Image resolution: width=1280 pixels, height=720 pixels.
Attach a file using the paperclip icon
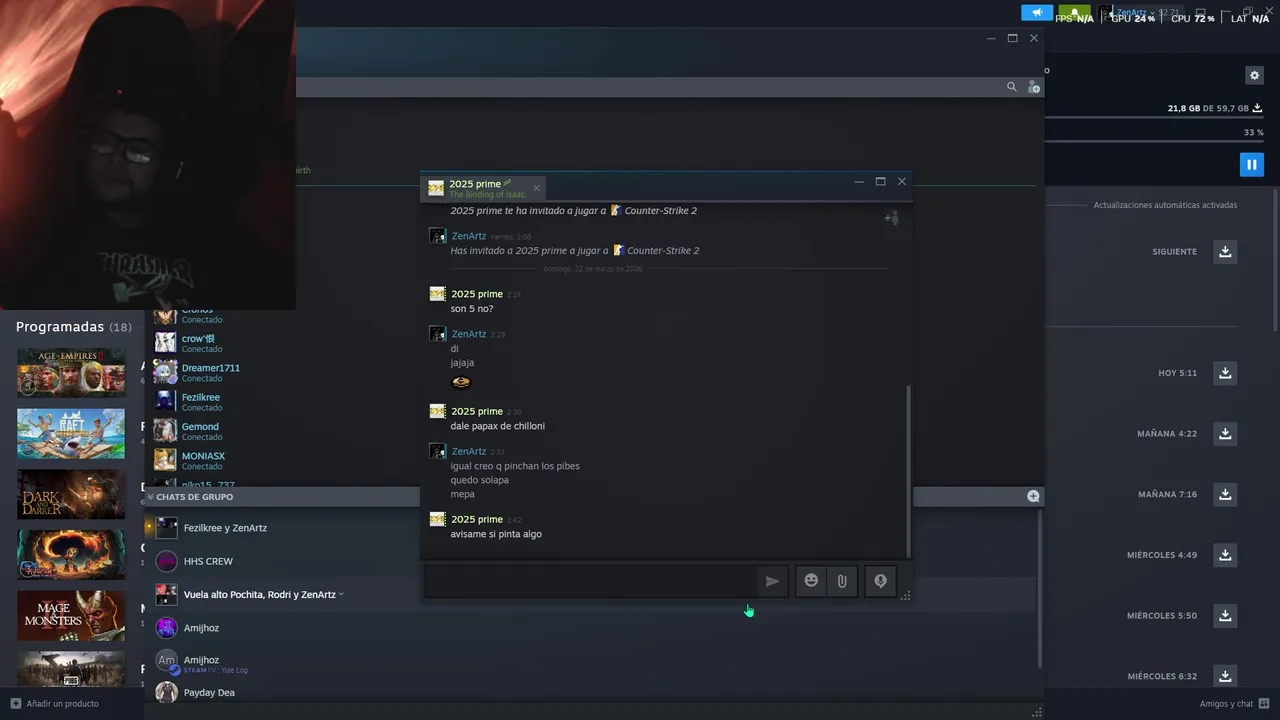pyautogui.click(x=842, y=581)
